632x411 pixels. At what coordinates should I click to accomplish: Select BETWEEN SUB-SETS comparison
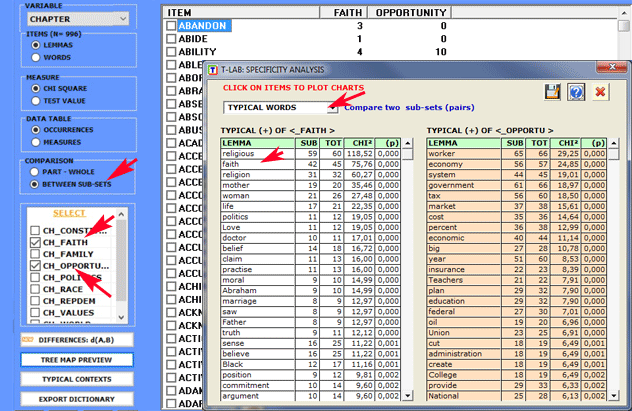tap(35, 184)
